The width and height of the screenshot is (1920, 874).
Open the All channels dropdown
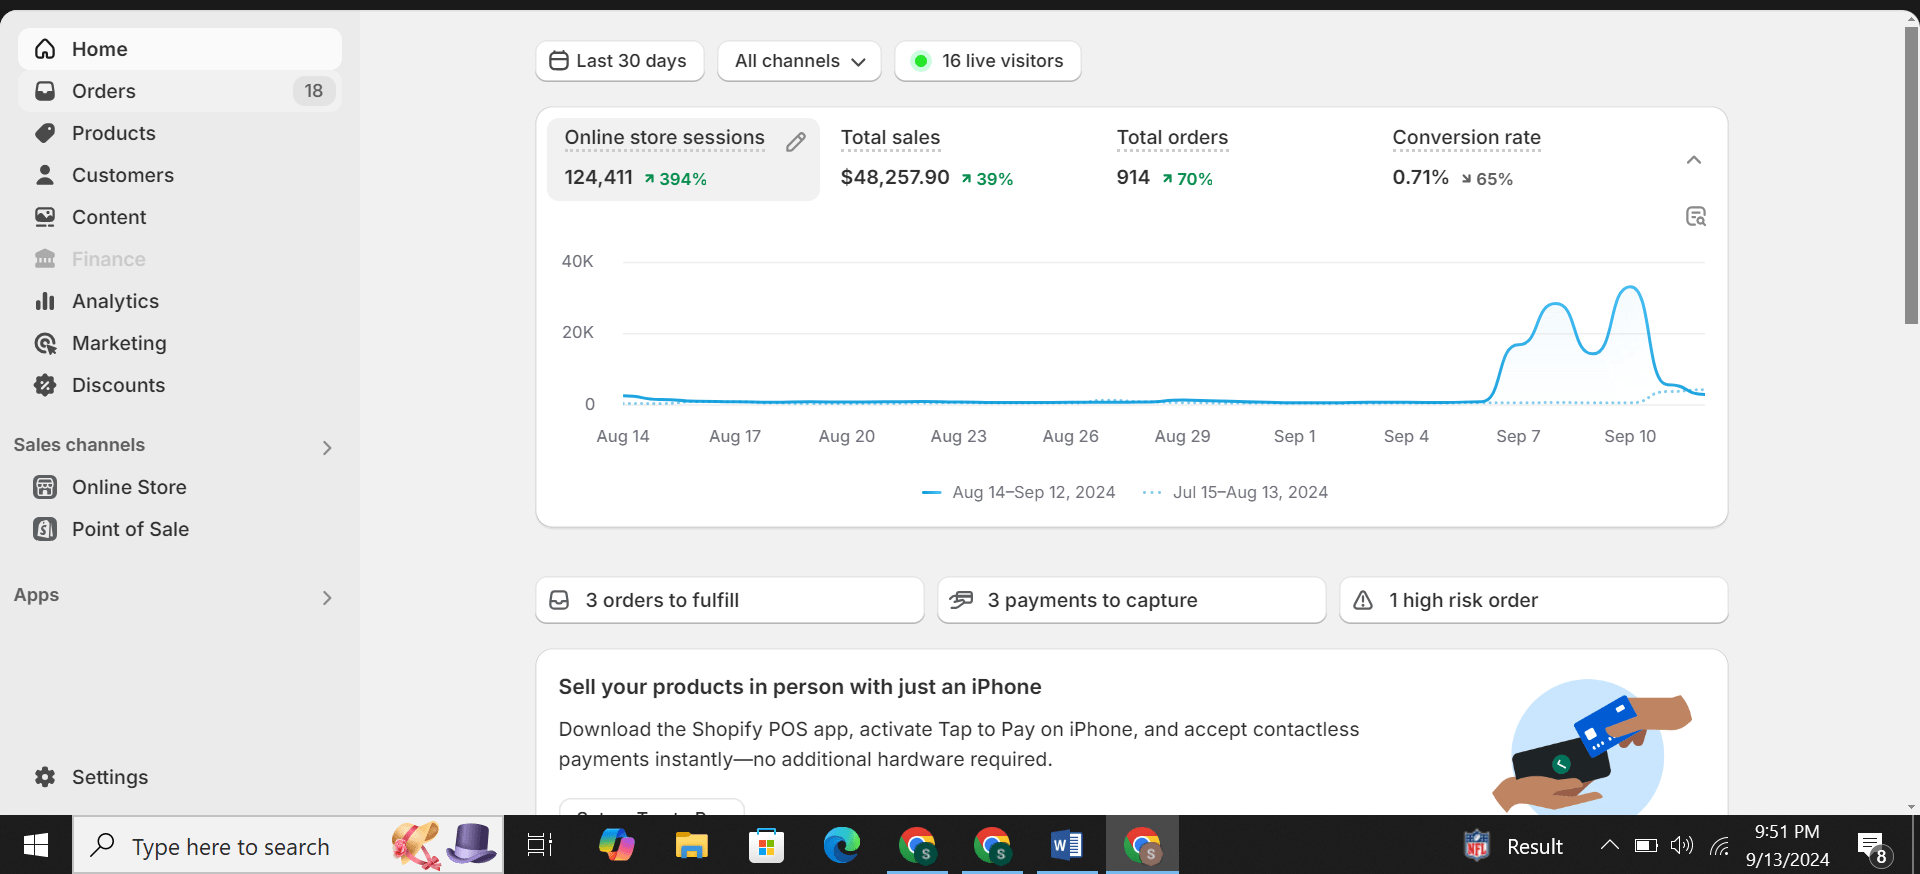(x=799, y=61)
